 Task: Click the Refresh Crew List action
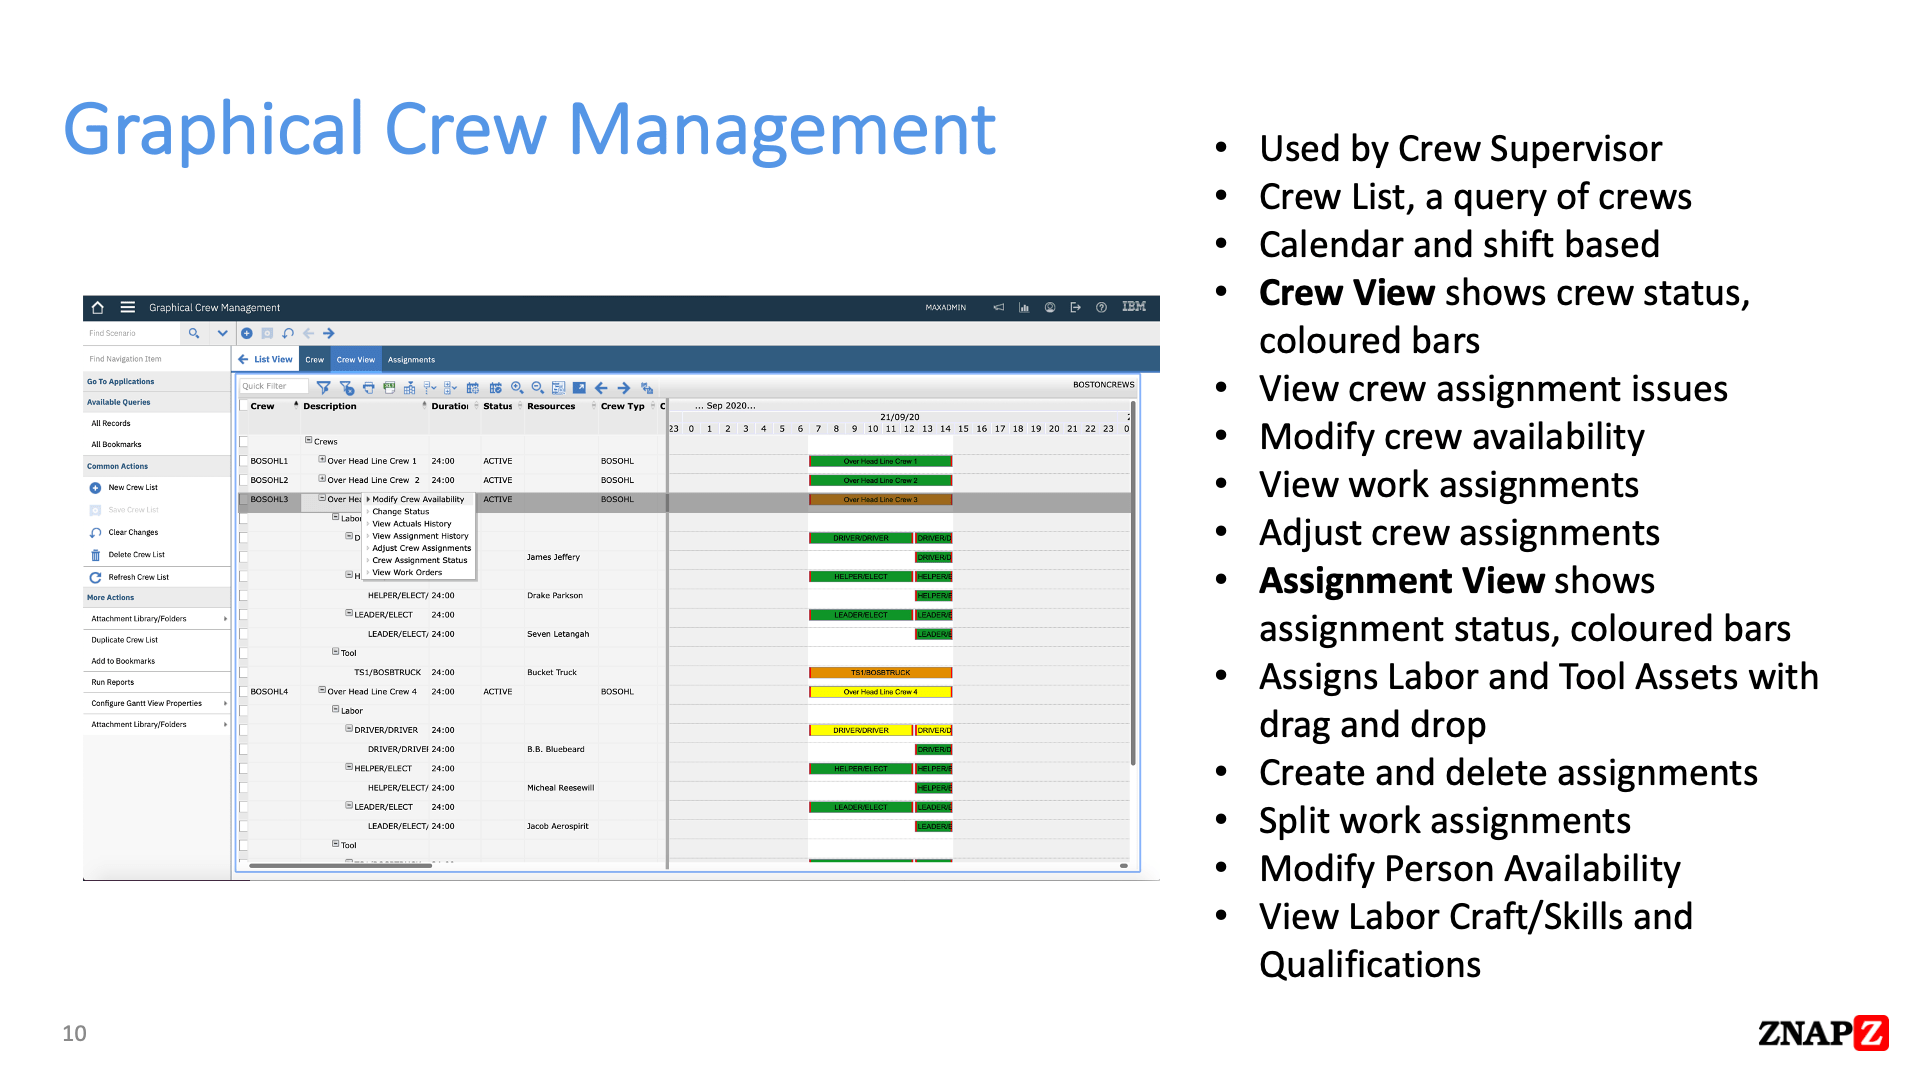[x=138, y=577]
